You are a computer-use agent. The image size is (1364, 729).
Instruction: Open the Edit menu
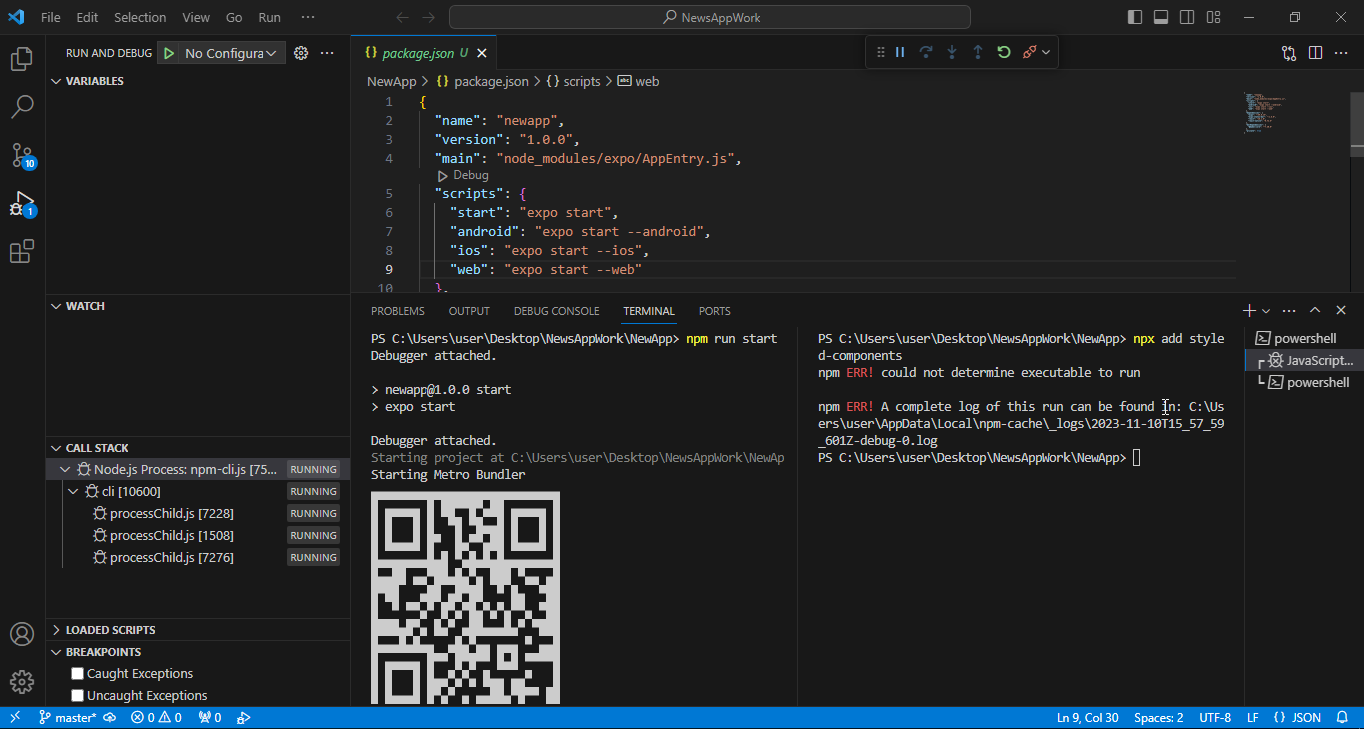point(87,17)
